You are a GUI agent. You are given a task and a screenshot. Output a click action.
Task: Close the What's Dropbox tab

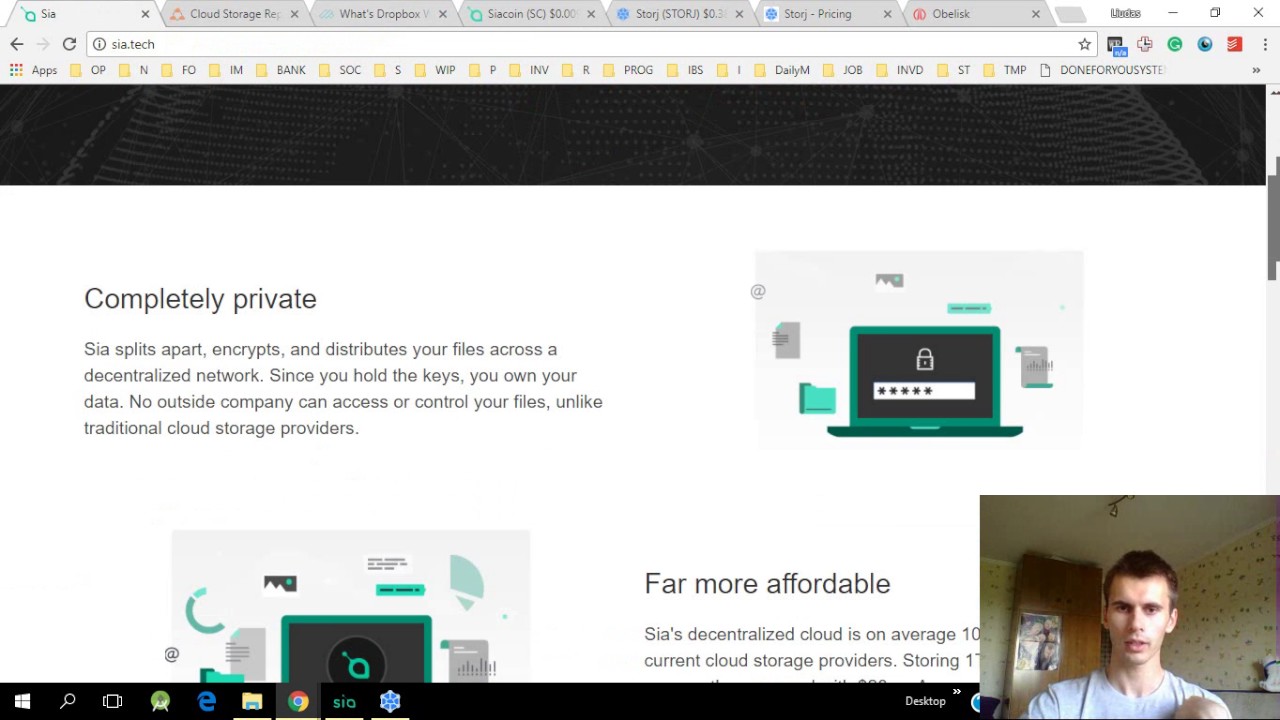442,14
